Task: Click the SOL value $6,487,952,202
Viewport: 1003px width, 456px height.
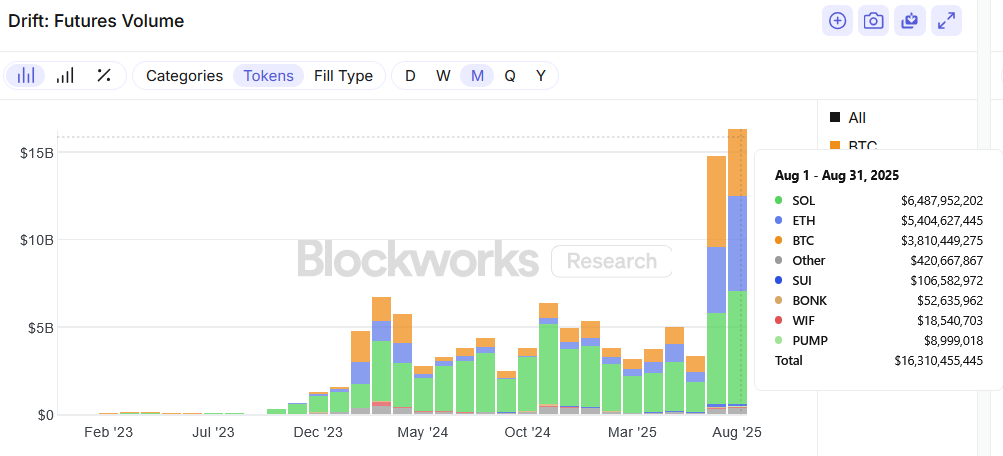Action: point(942,201)
